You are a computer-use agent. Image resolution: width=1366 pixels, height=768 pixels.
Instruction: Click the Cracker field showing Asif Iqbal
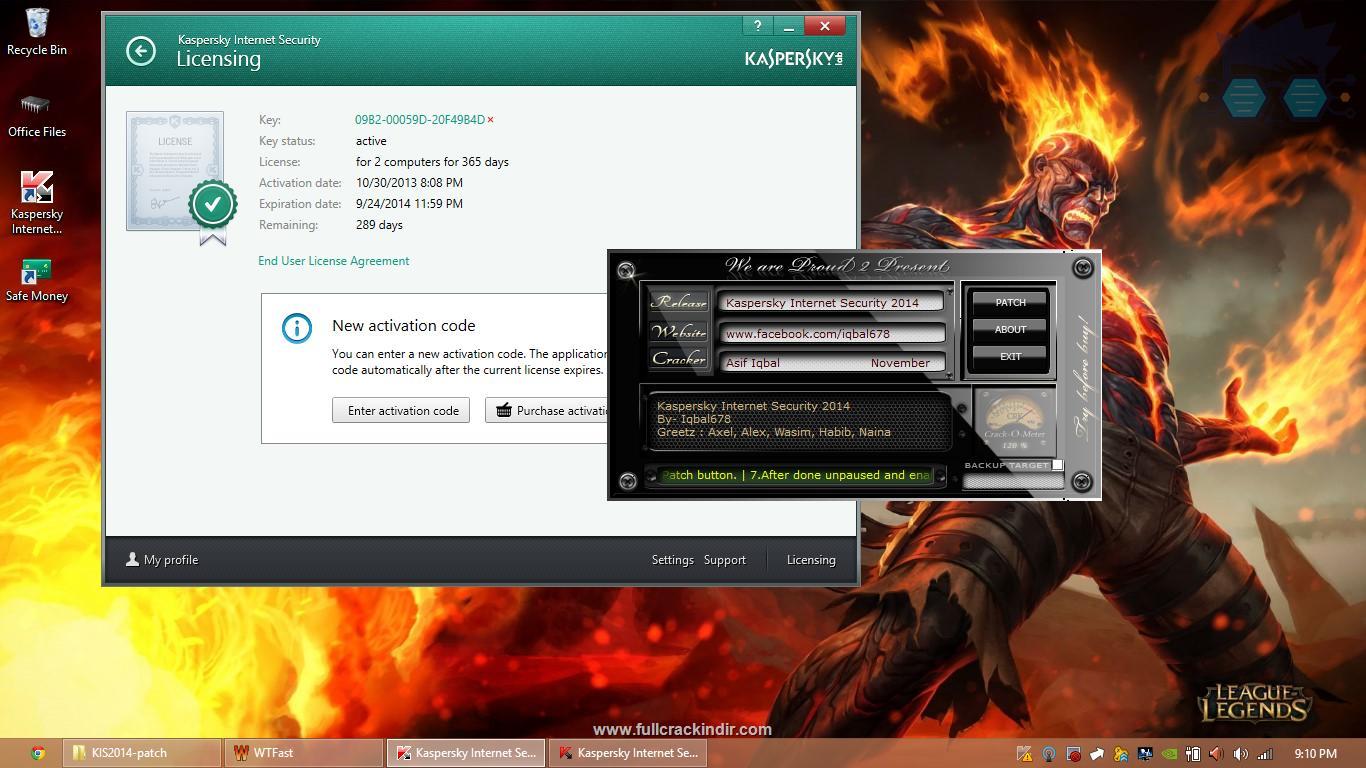coord(832,362)
